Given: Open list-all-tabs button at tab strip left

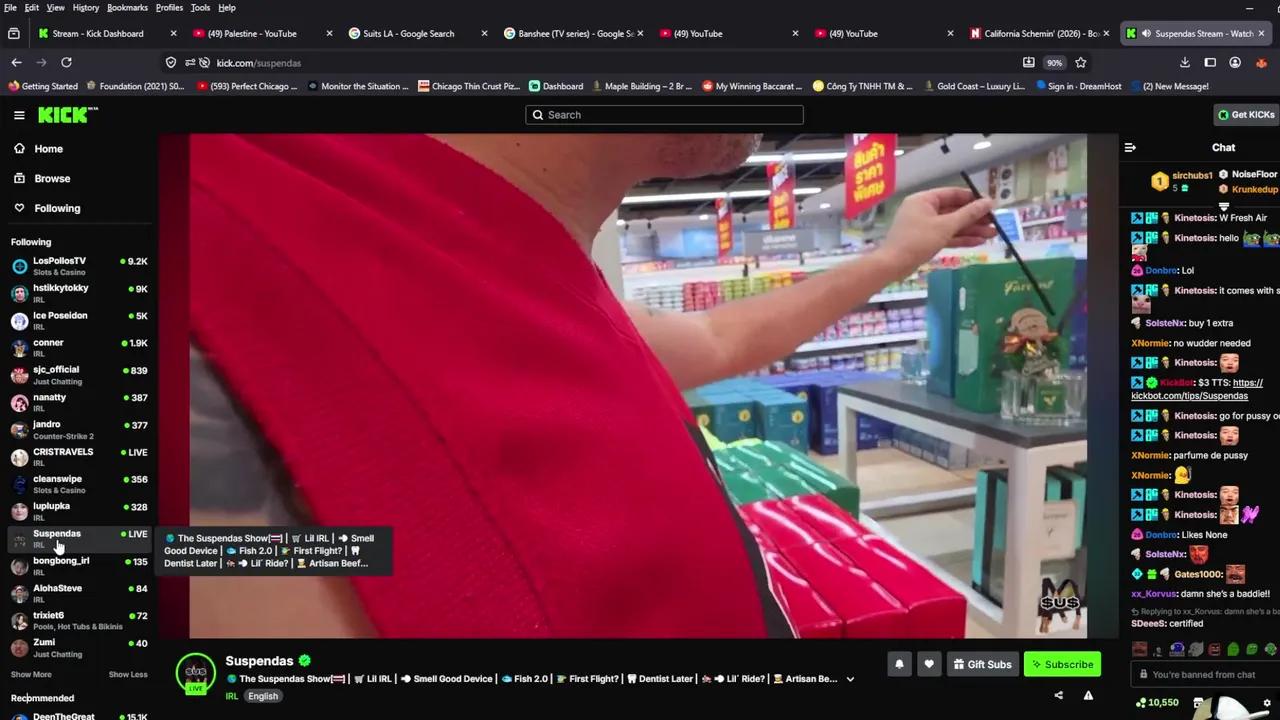Looking at the screenshot, I should 13,33.
